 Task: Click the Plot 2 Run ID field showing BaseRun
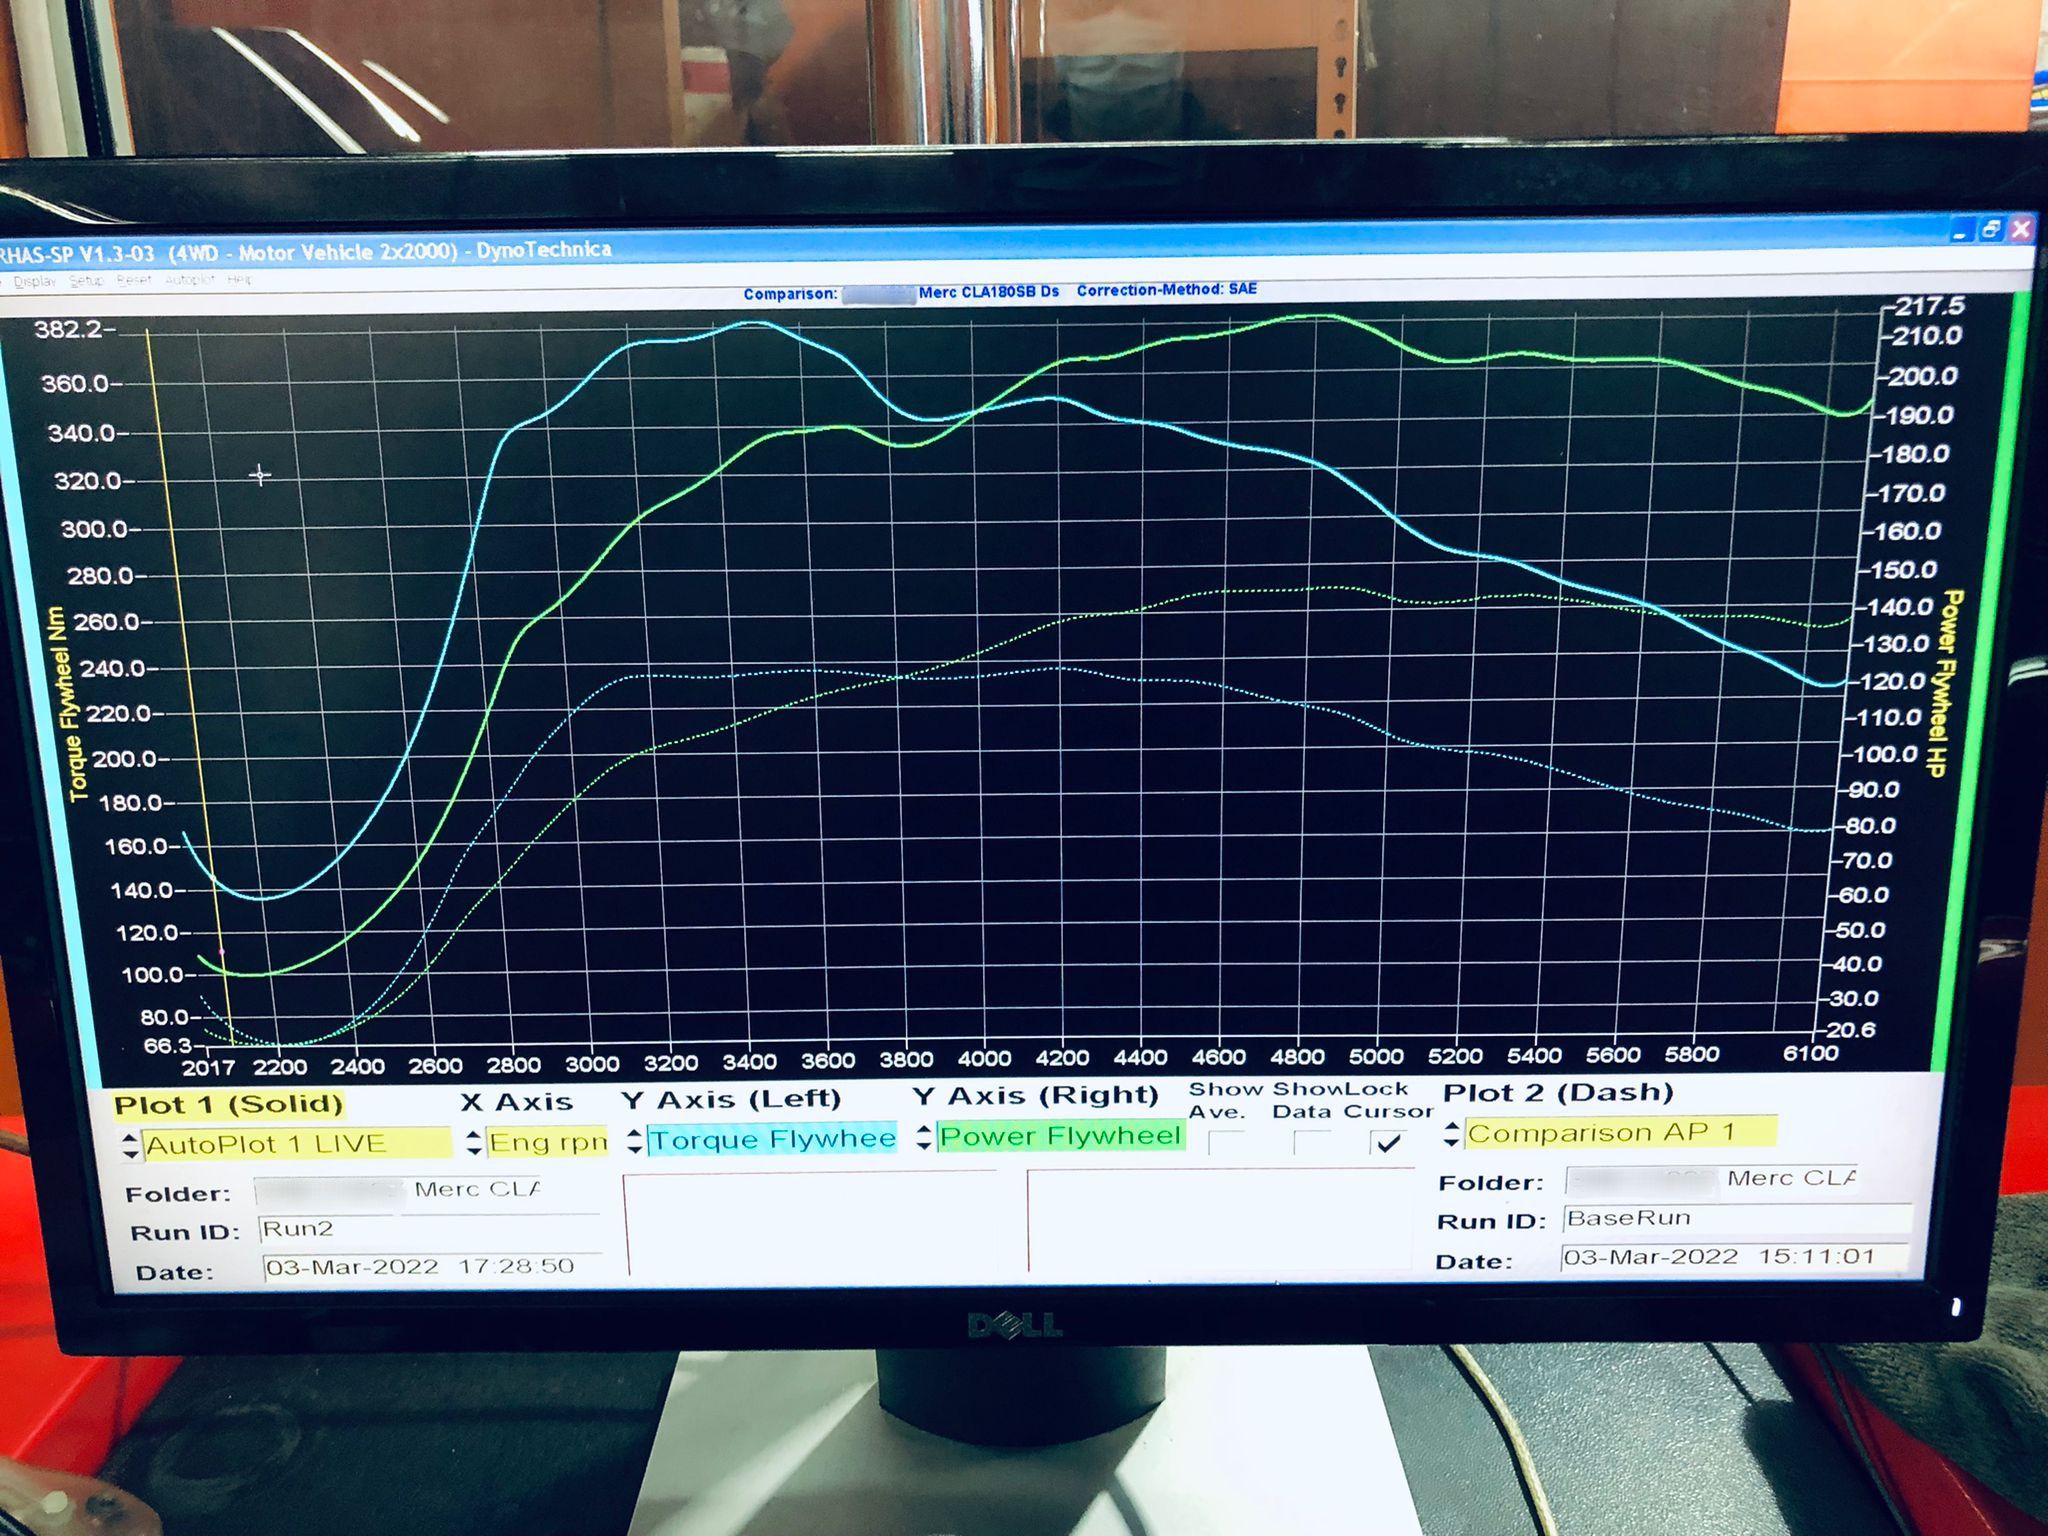point(1738,1218)
